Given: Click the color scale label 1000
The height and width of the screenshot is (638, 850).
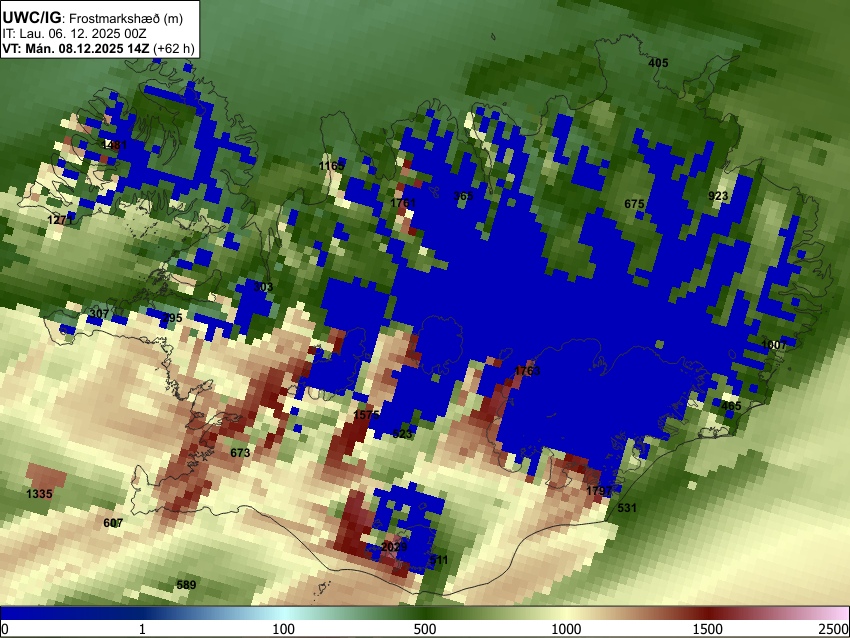Looking at the screenshot, I should coord(566,629).
